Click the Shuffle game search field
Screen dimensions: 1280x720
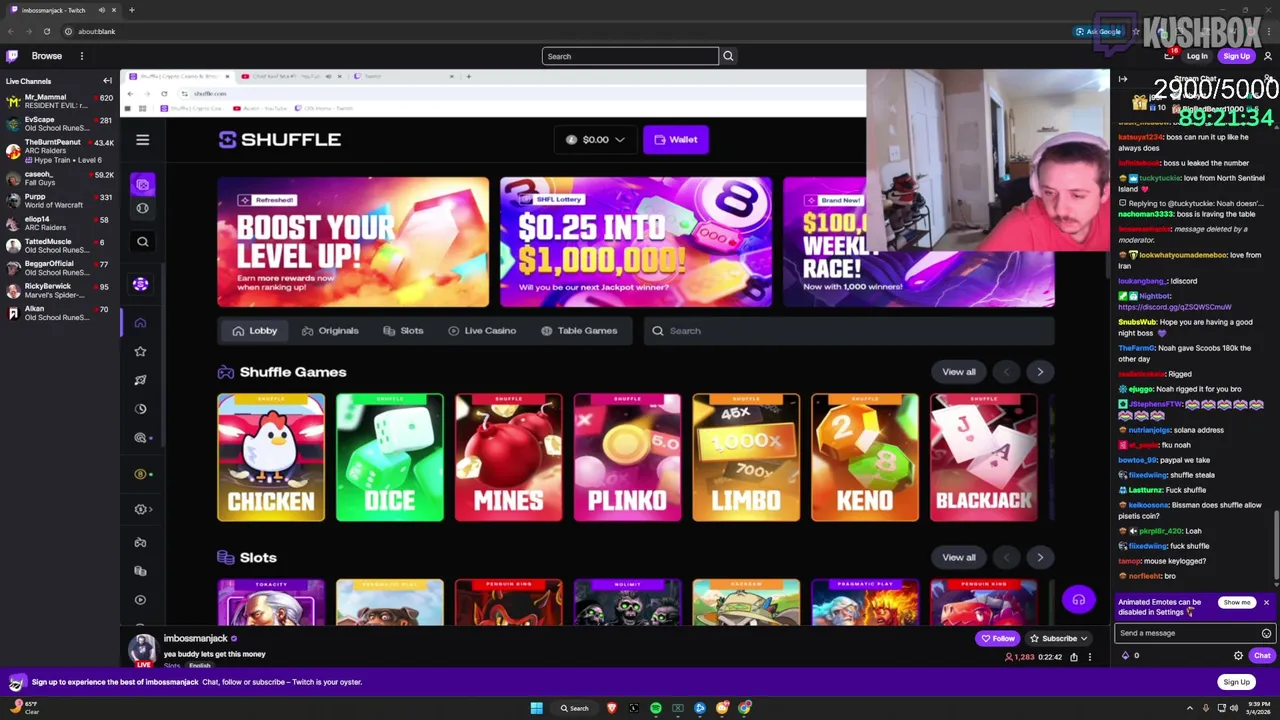pyautogui.click(x=848, y=331)
